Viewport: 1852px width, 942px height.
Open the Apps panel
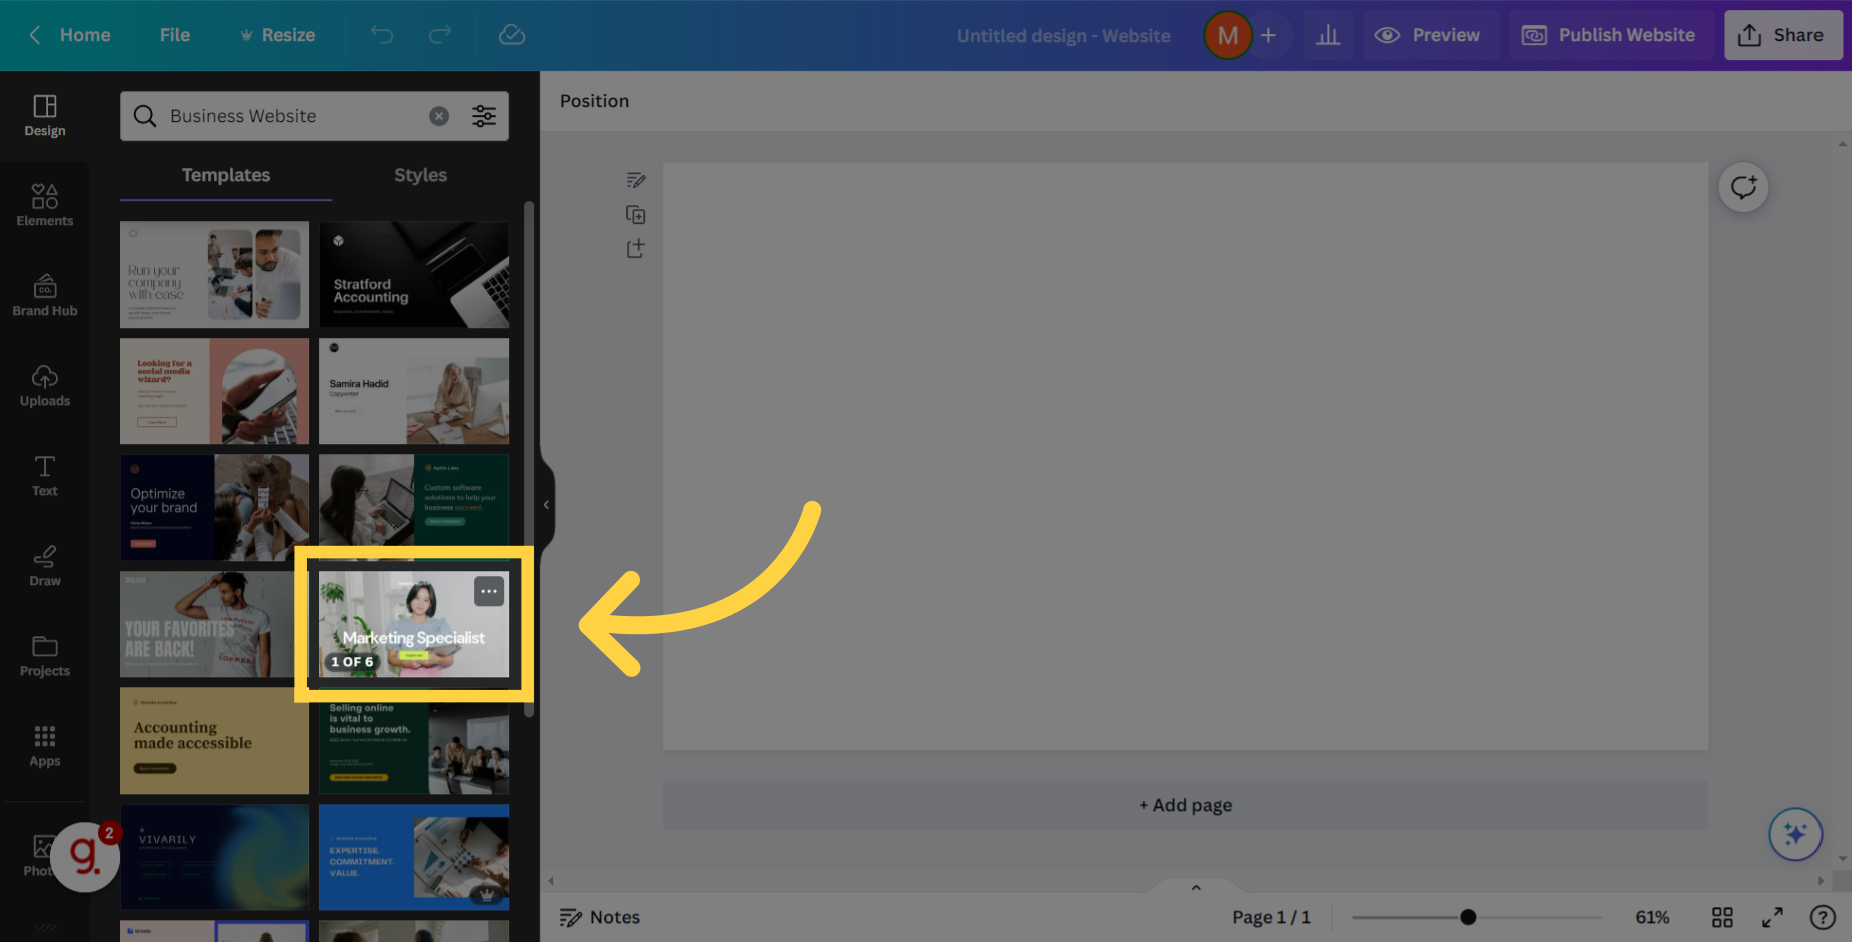click(x=44, y=745)
